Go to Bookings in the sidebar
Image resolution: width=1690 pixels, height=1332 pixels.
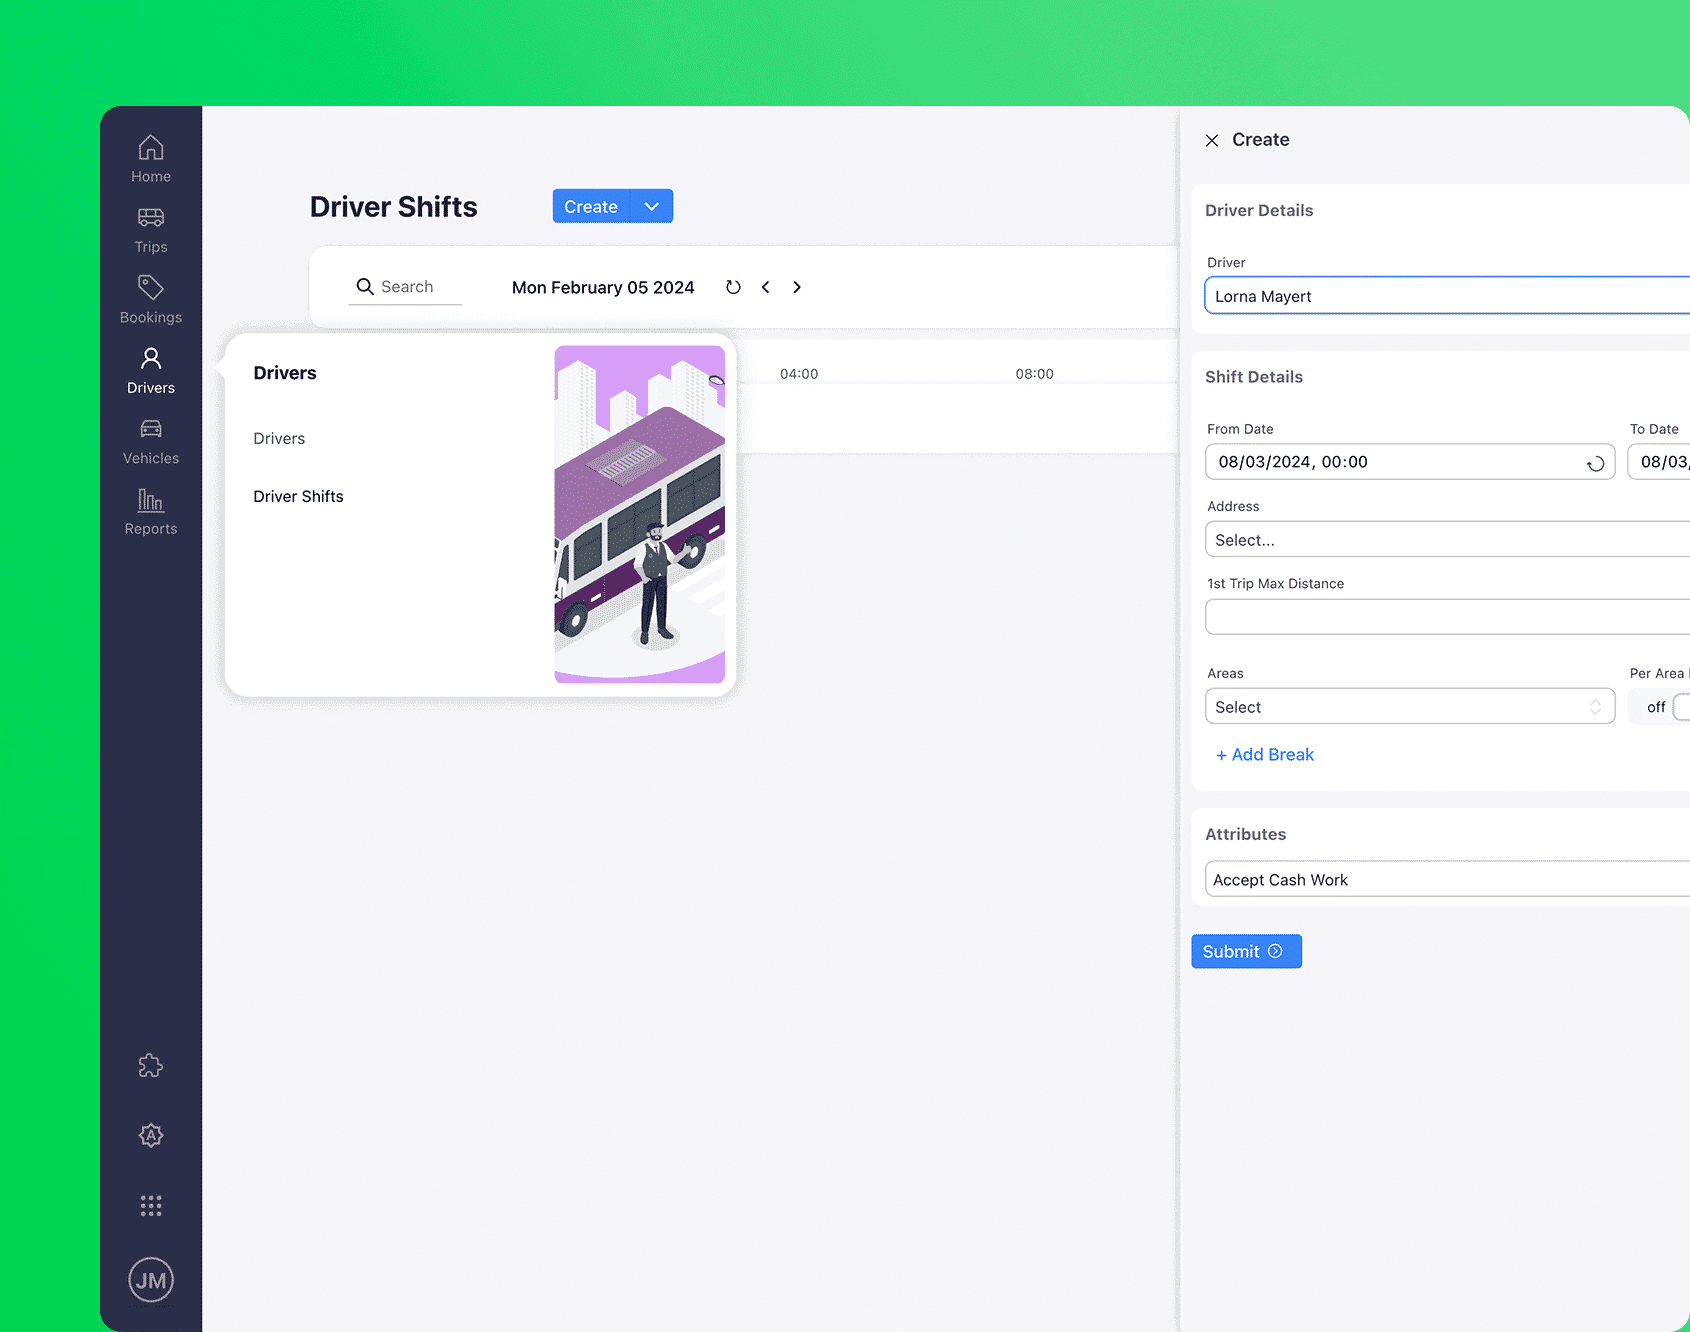[x=151, y=300]
